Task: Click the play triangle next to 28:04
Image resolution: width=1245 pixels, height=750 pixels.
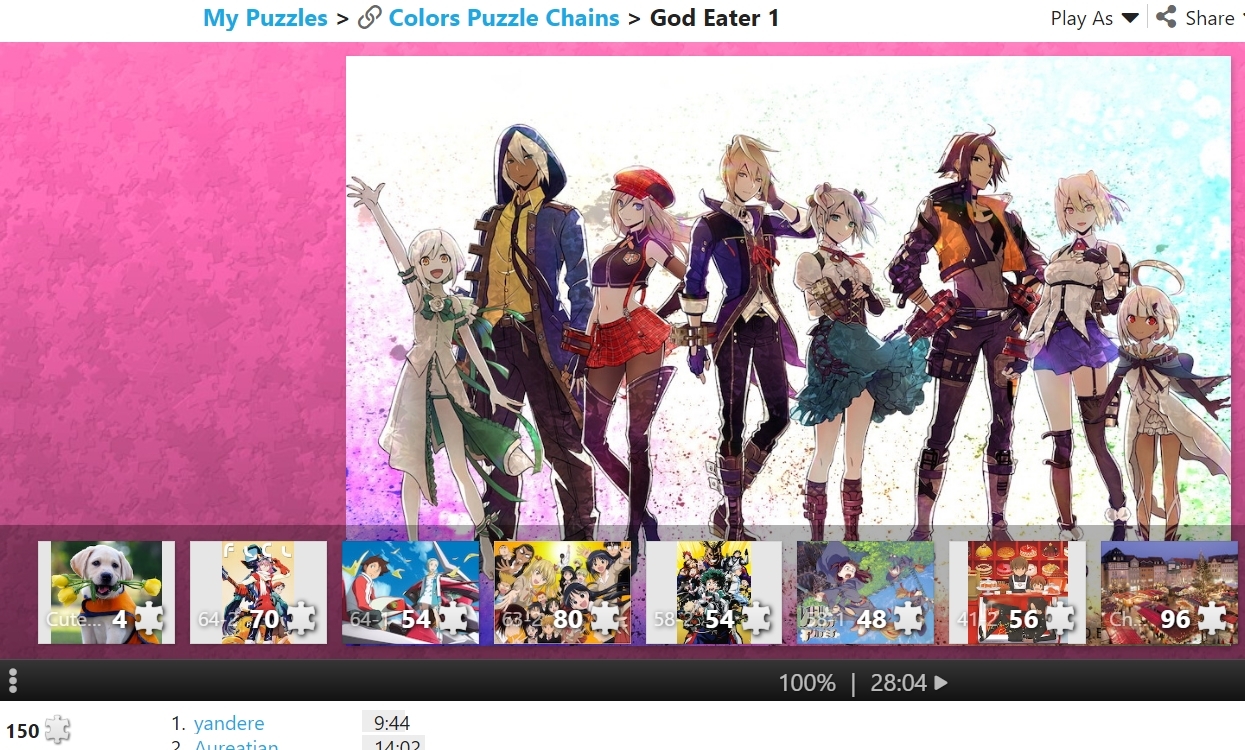Action: [941, 683]
